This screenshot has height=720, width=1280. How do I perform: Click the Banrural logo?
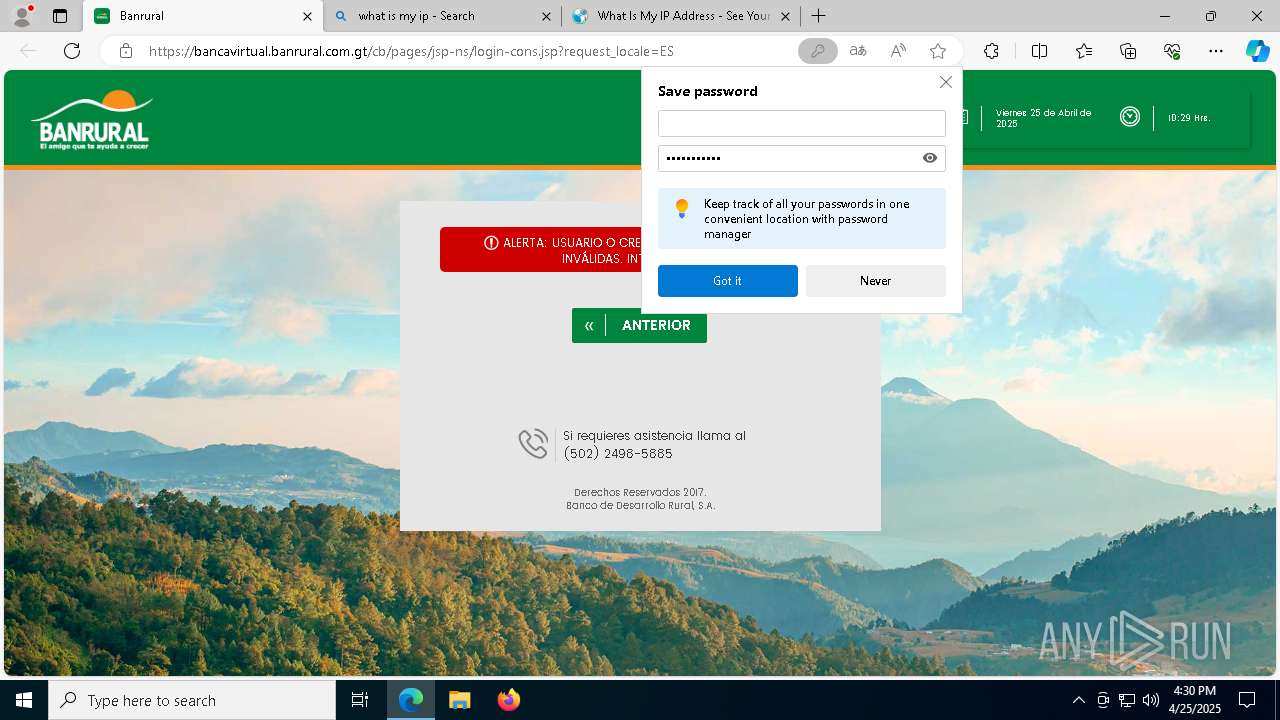[x=92, y=120]
